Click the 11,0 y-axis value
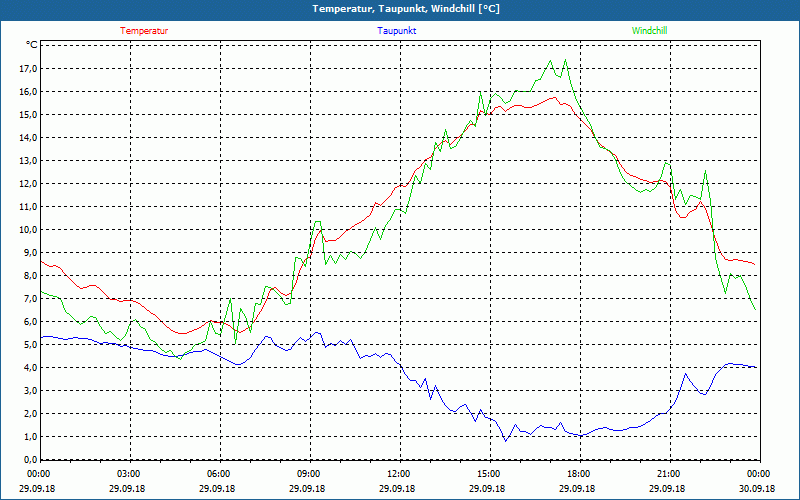 click(29, 207)
